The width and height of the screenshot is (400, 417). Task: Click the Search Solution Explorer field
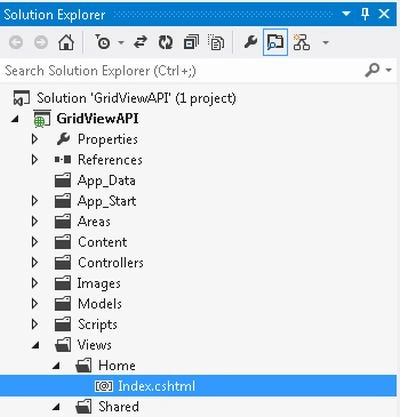(x=182, y=70)
